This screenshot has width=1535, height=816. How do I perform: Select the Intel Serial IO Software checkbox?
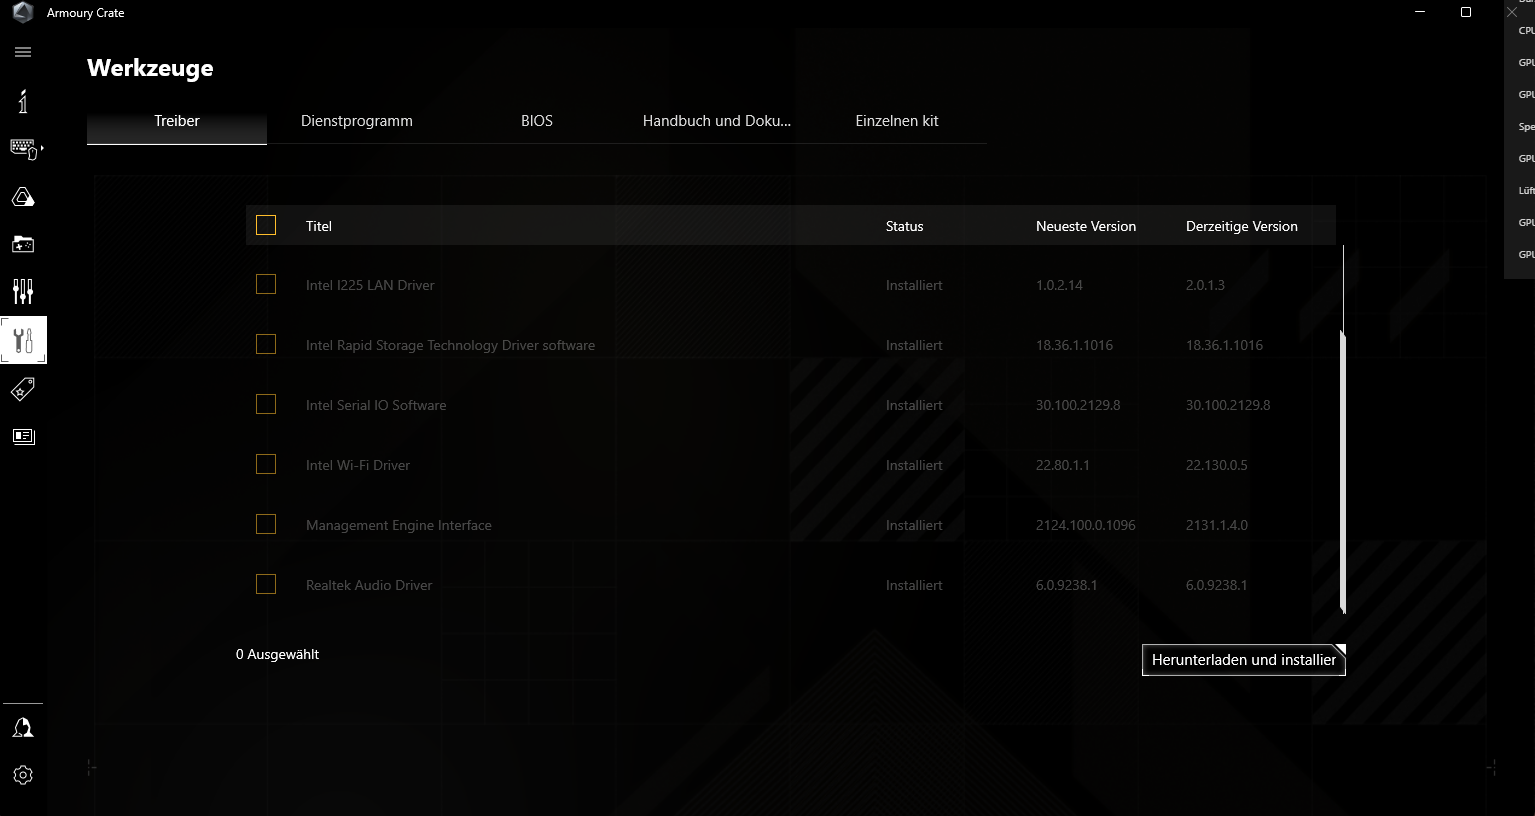click(x=266, y=404)
